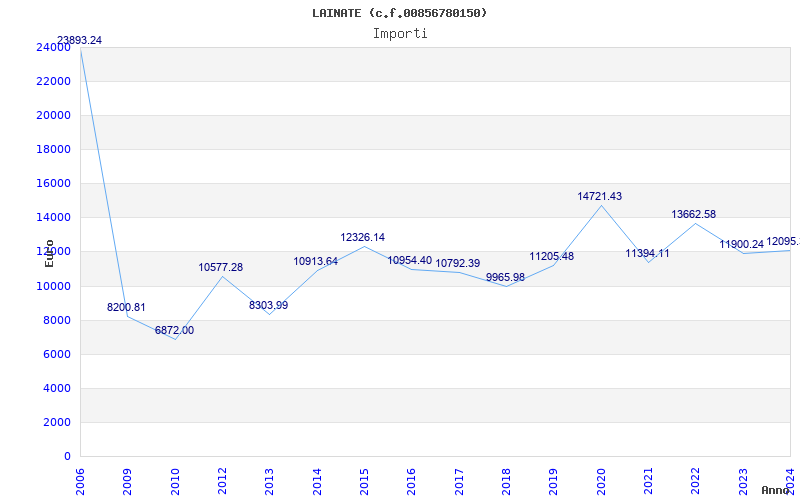The width and height of the screenshot is (800, 500).
Task: Click the 22000 y-axis tick label
Action: click(x=54, y=81)
